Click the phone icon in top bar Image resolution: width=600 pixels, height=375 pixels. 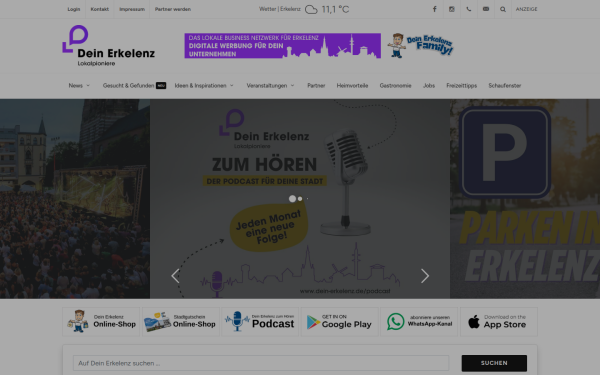click(x=468, y=9)
